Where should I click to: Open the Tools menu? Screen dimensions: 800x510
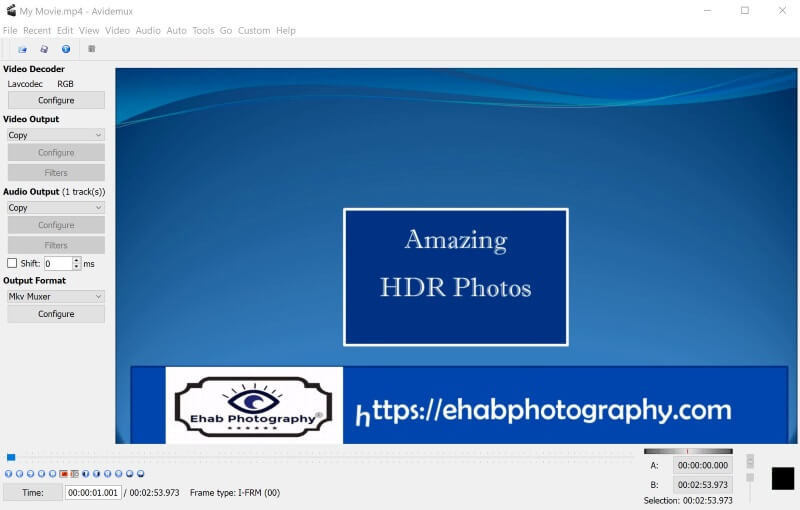click(203, 31)
